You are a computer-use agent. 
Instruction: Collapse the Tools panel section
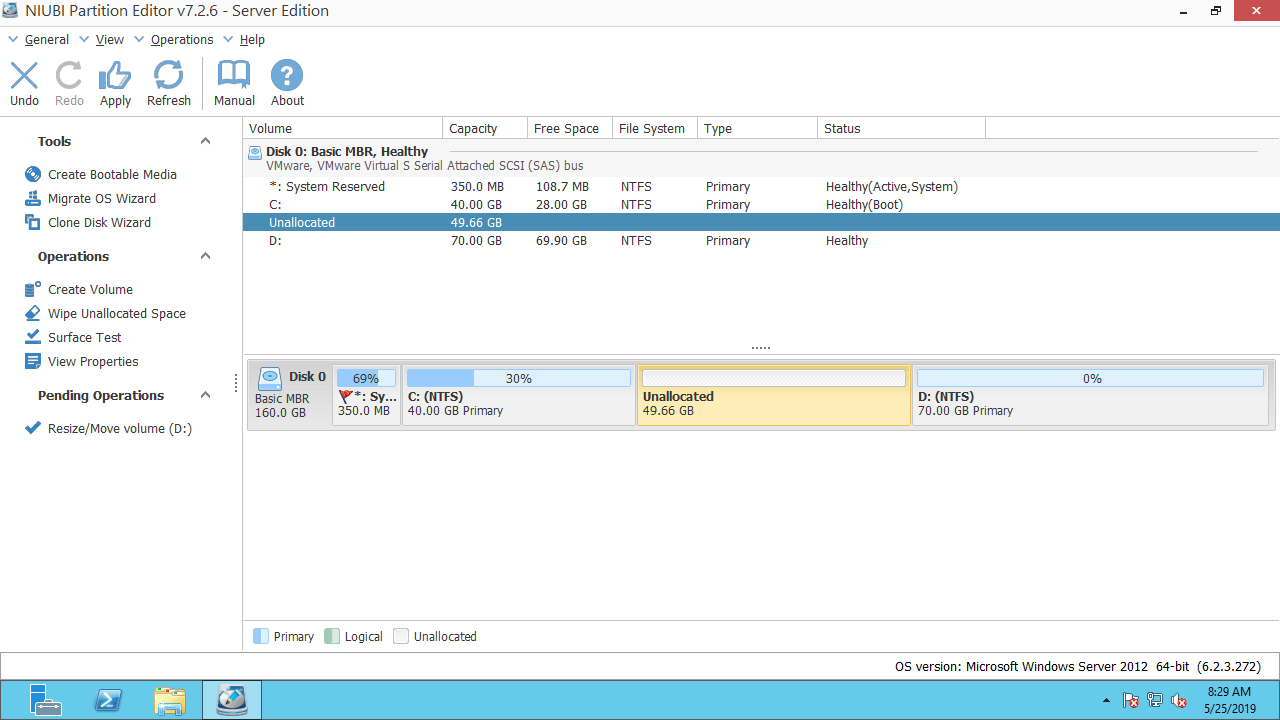tap(205, 141)
